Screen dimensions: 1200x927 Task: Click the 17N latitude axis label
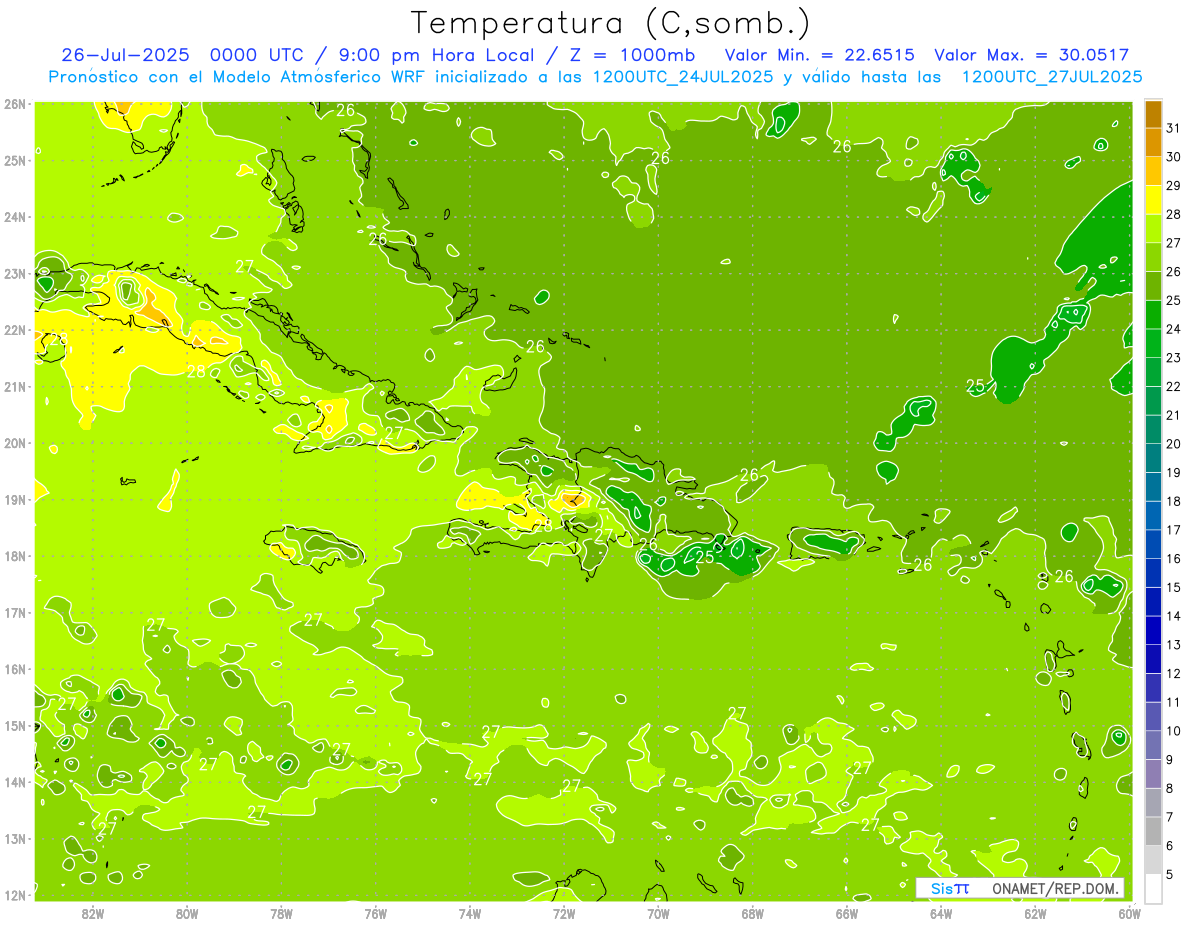(x=15, y=612)
